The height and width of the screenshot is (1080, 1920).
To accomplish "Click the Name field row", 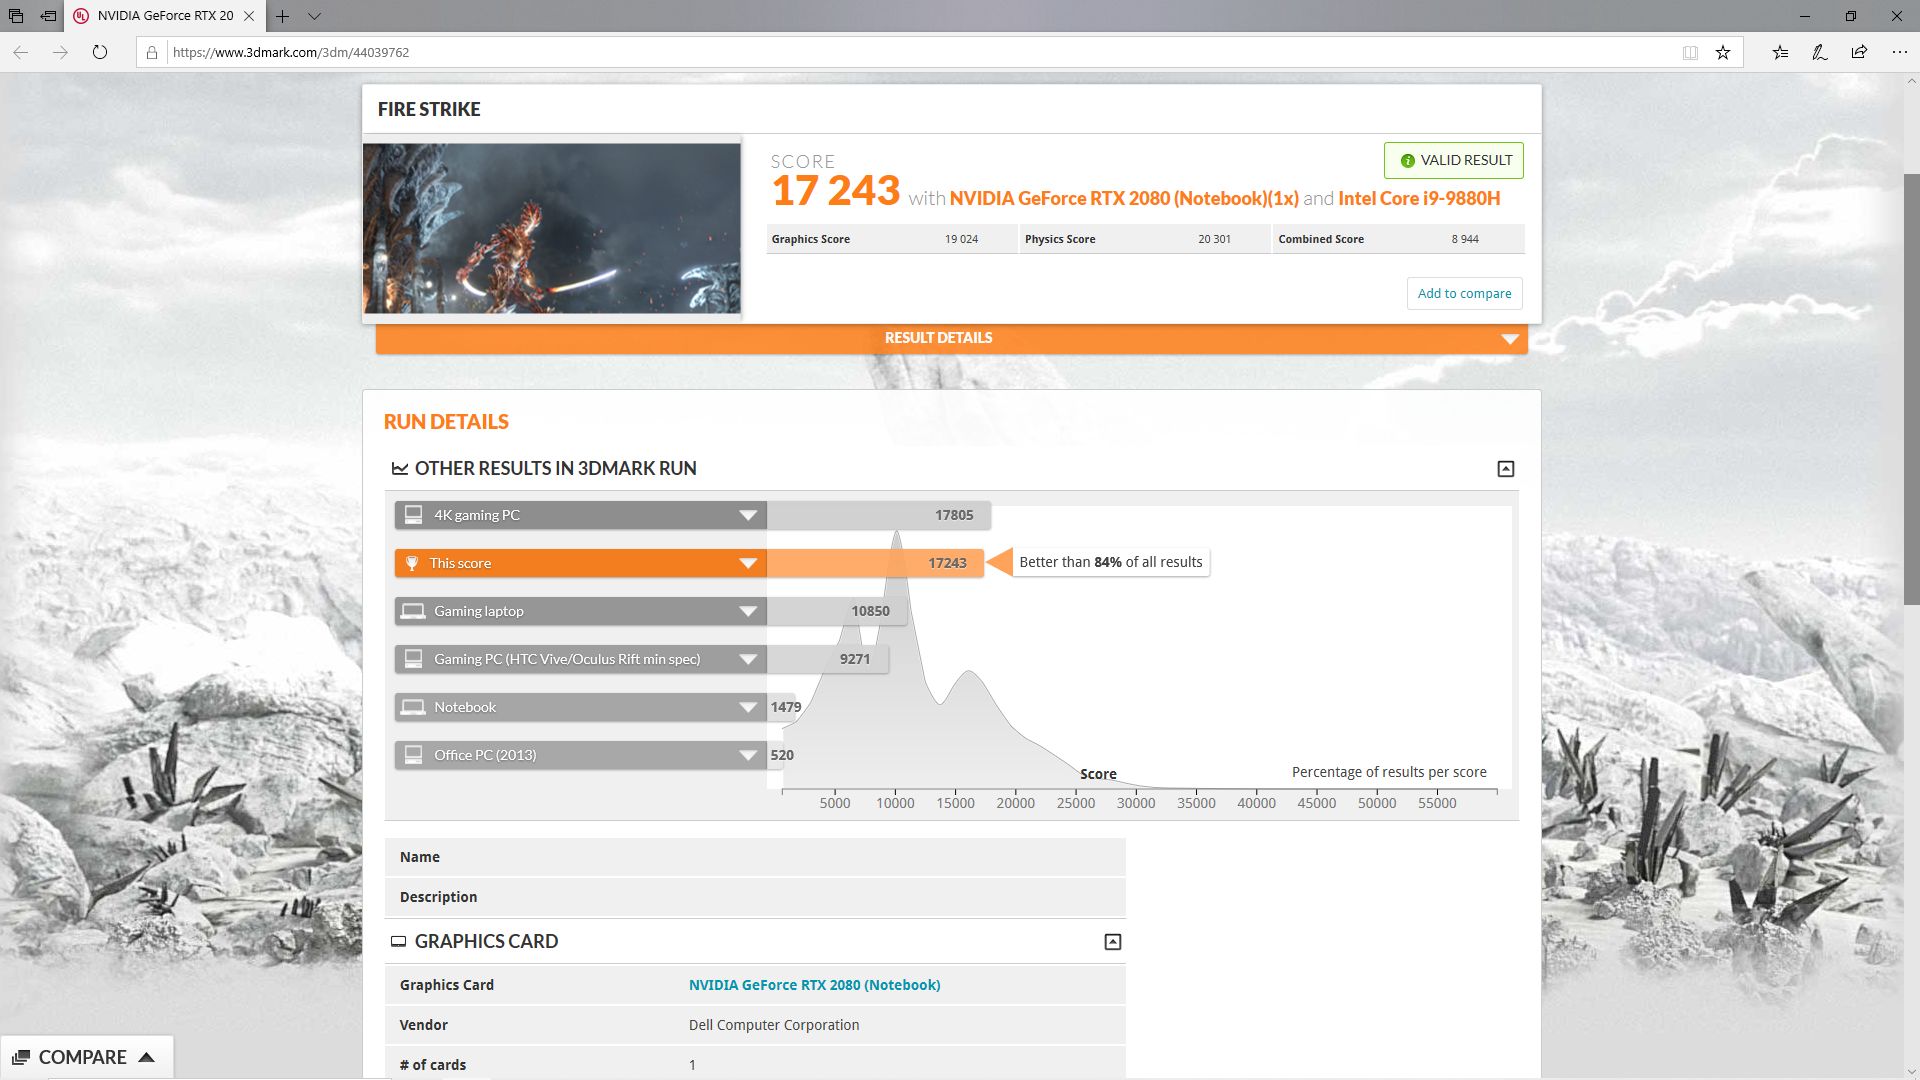I will [x=755, y=857].
